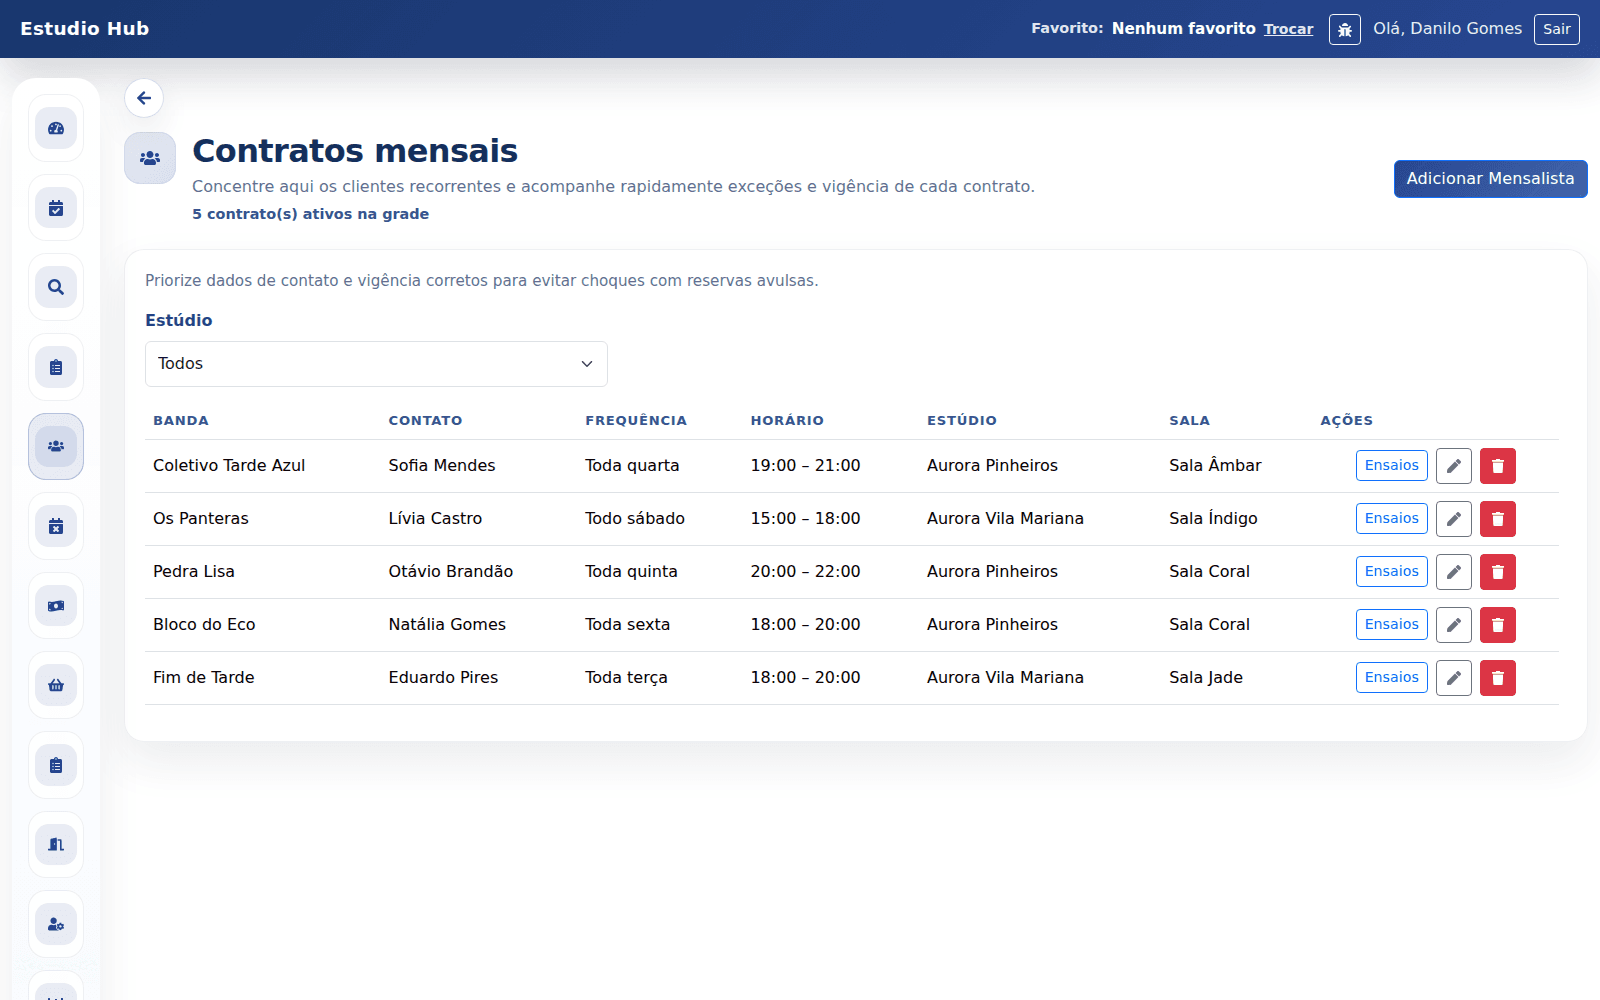Image resolution: width=1600 pixels, height=1000 pixels.
Task: Open the money bill sidebar icon
Action: pos(56,606)
